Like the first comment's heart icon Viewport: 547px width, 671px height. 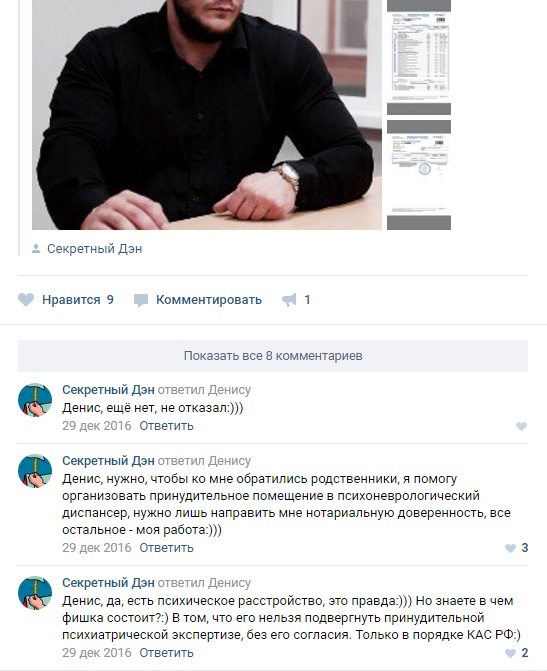pos(521,426)
